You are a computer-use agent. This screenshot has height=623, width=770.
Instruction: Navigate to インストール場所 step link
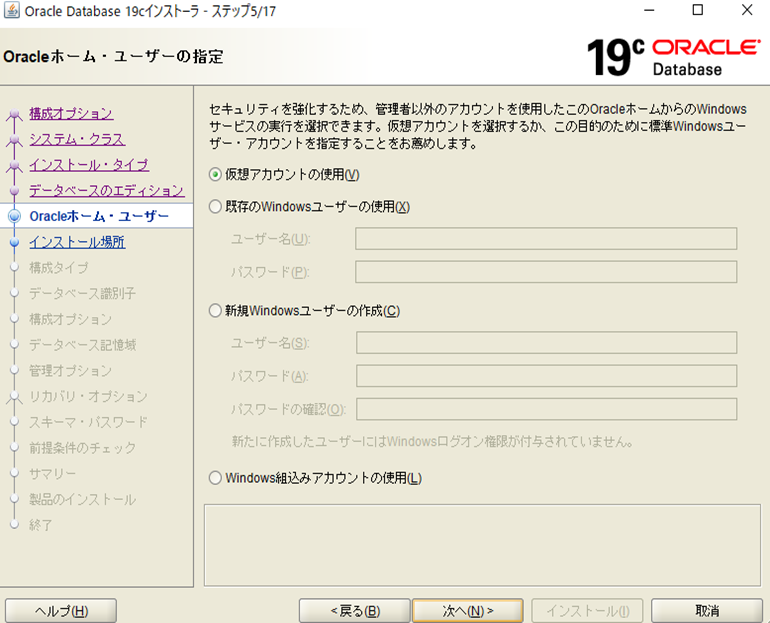[77, 242]
